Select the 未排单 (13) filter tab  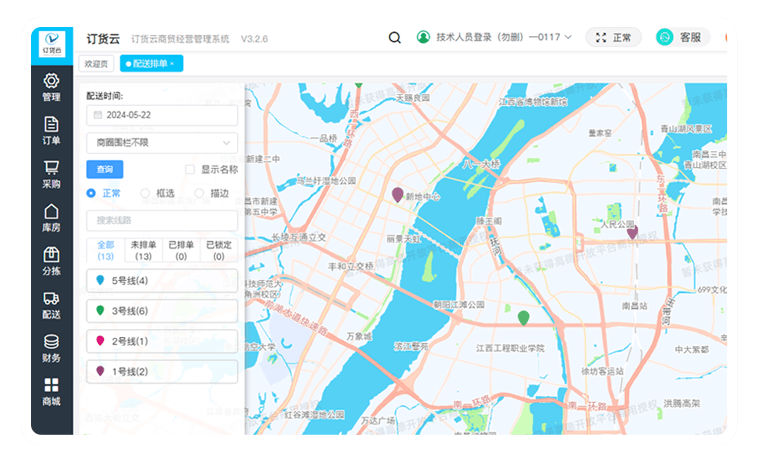[143, 250]
